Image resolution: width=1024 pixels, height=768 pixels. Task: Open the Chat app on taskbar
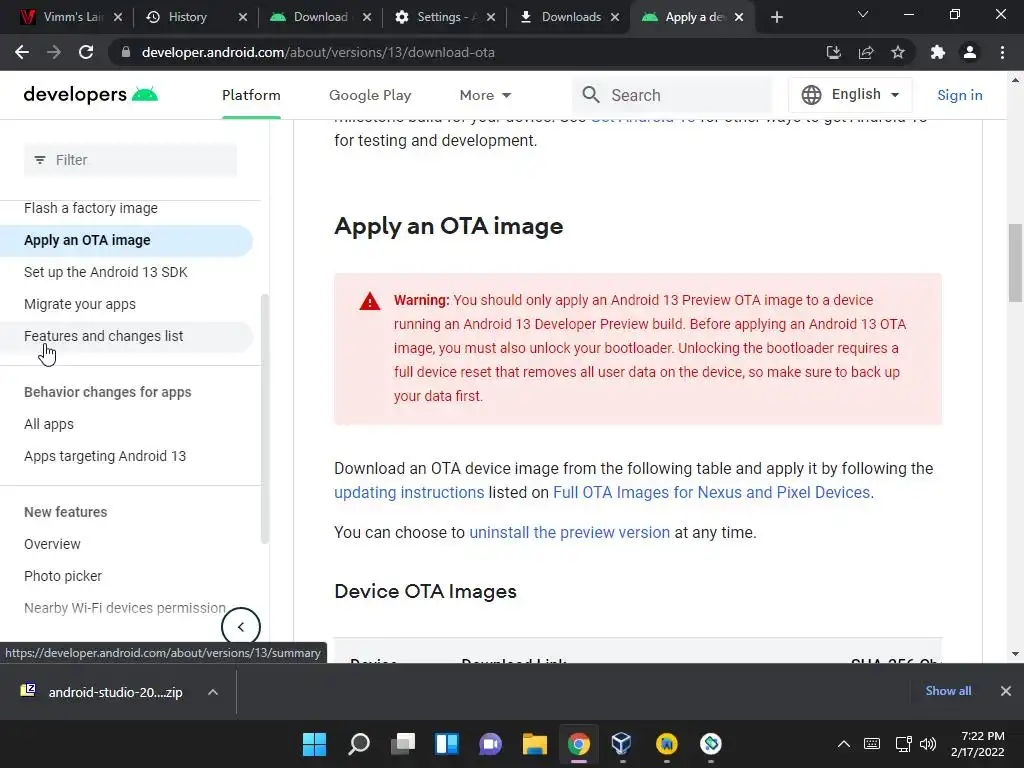click(x=490, y=744)
